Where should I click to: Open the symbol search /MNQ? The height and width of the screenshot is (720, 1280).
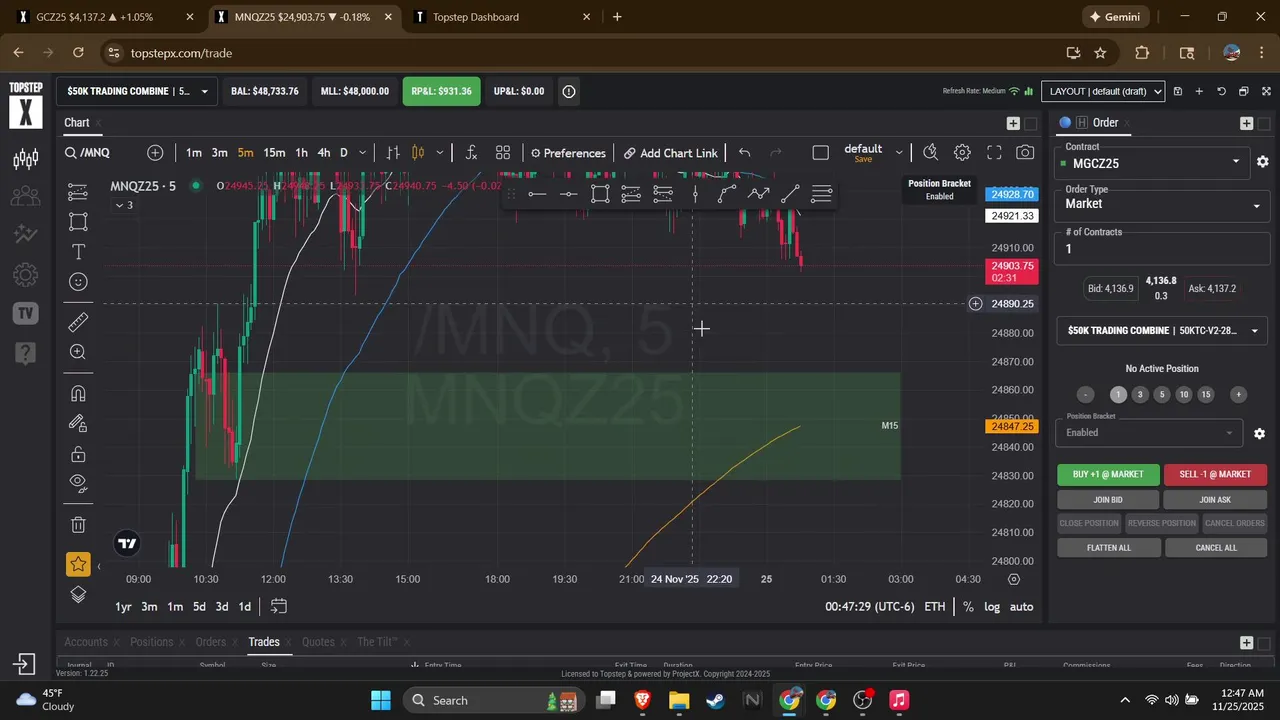click(x=88, y=153)
